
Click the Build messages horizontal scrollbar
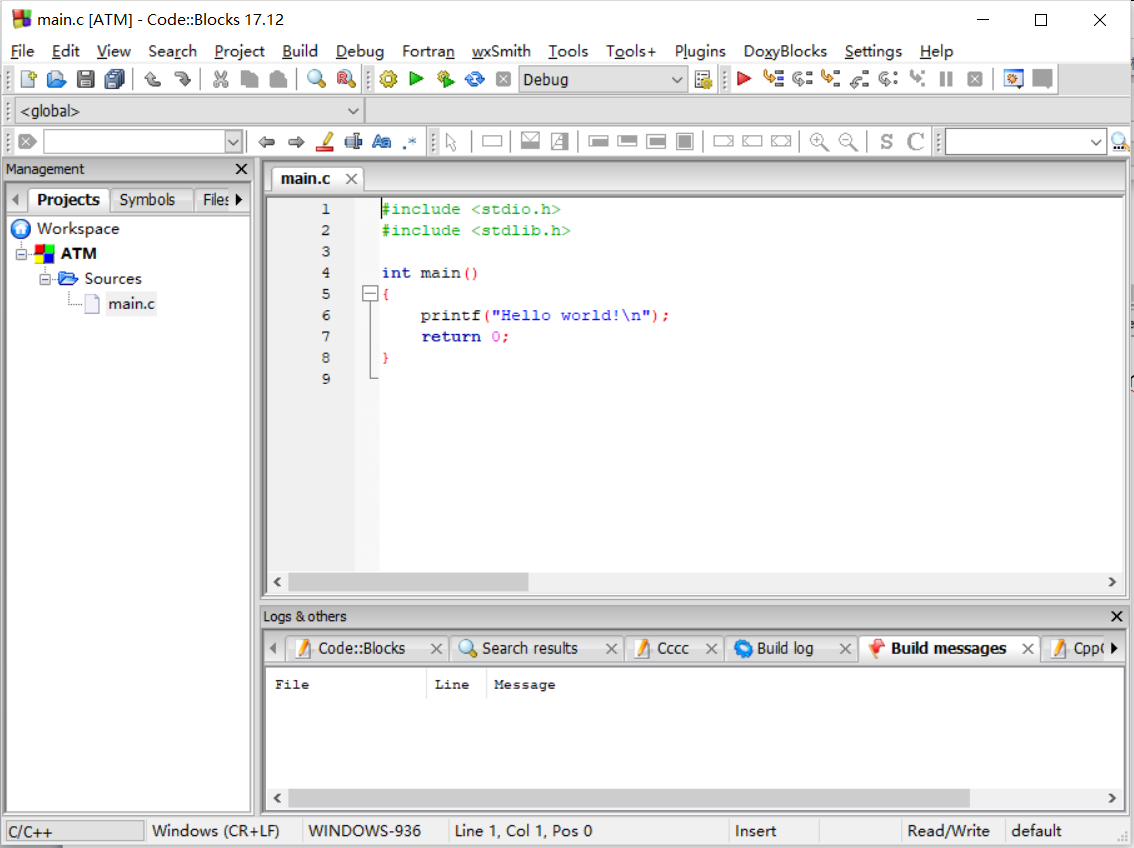click(x=628, y=798)
